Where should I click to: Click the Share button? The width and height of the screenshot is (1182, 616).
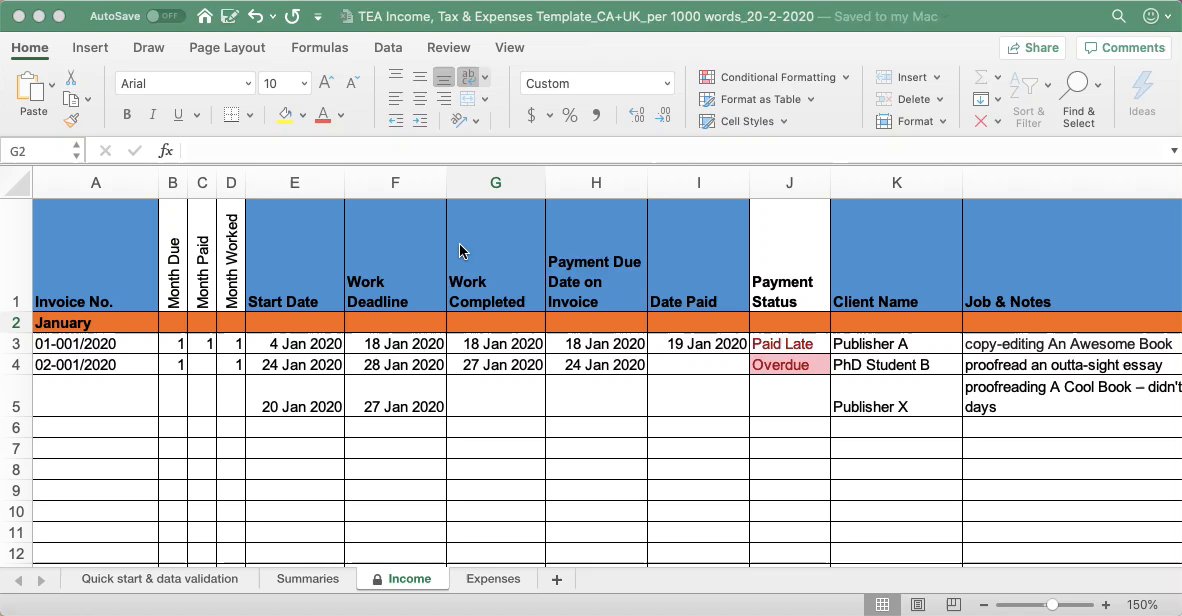click(x=1033, y=48)
